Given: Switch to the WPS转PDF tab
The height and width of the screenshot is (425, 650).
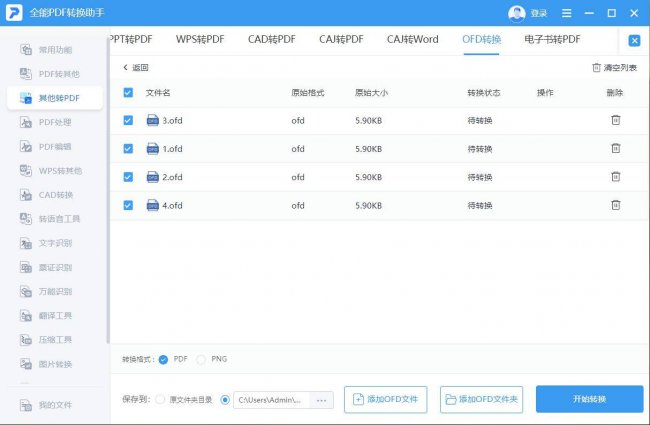Looking at the screenshot, I should click(200, 39).
